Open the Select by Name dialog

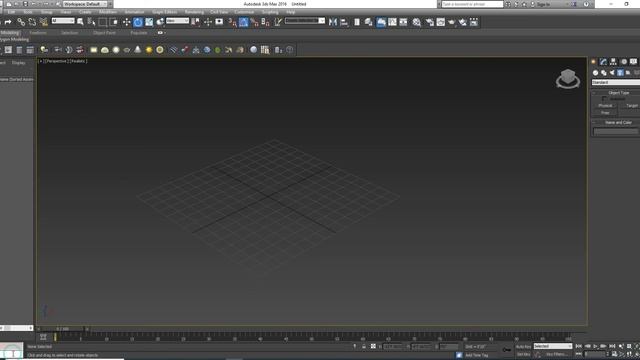(91, 22)
